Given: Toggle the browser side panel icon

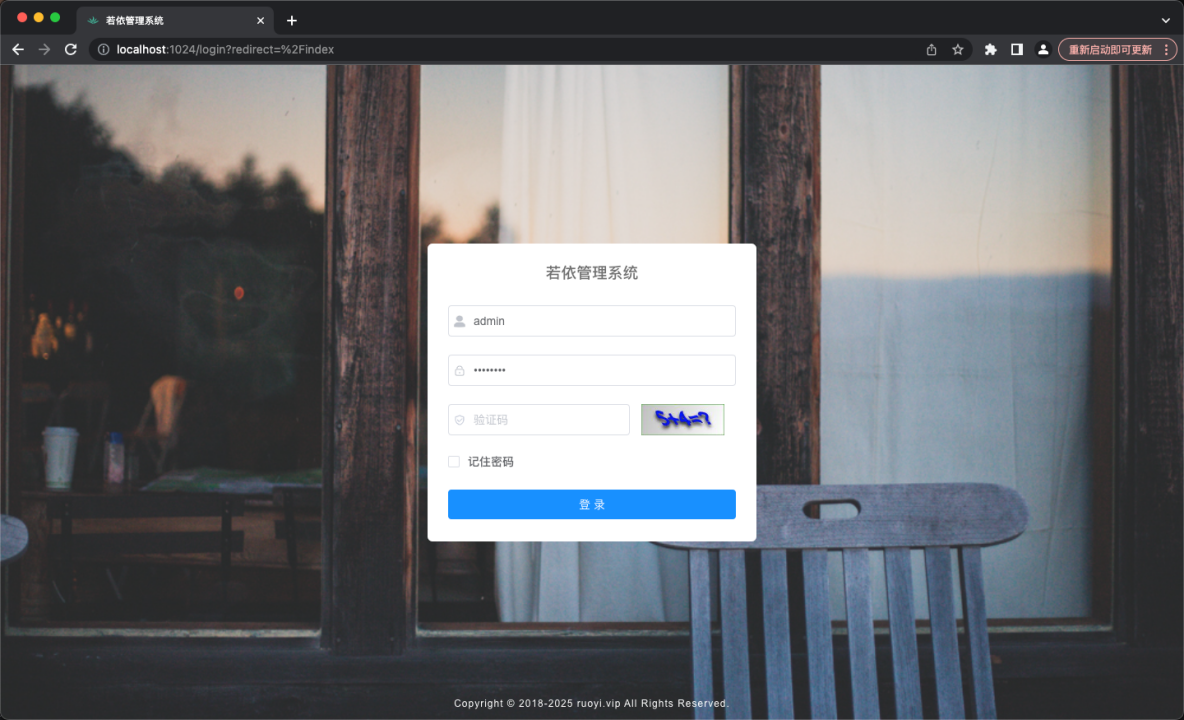Looking at the screenshot, I should pyautogui.click(x=1017, y=49).
